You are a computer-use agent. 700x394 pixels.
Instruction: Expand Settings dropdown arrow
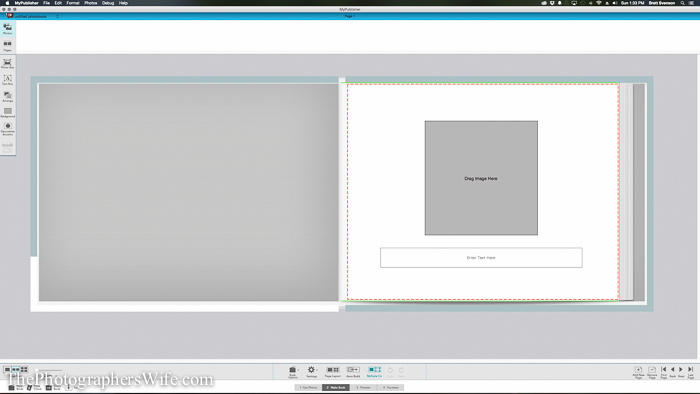pos(317,370)
